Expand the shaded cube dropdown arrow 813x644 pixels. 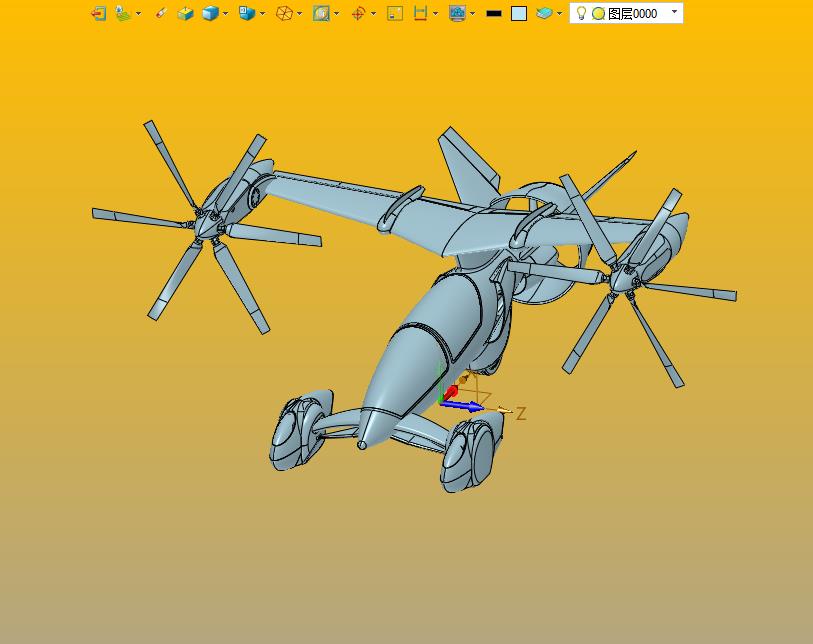225,13
